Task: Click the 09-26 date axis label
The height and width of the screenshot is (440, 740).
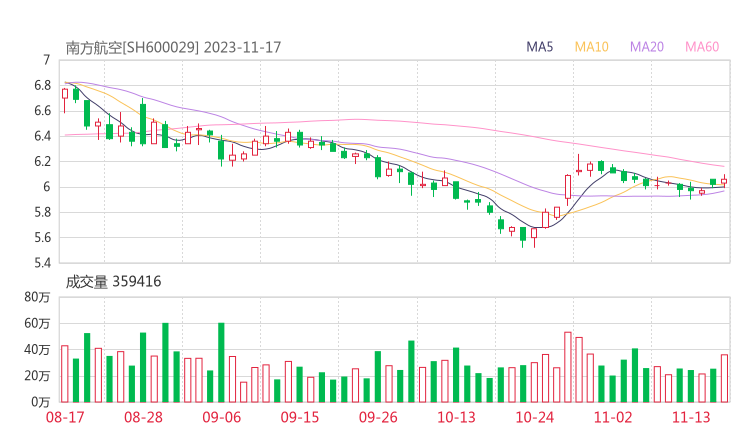Action: [378, 417]
